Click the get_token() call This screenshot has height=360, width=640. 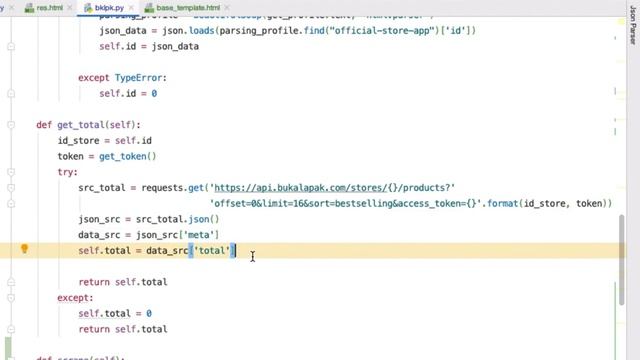click(127, 156)
